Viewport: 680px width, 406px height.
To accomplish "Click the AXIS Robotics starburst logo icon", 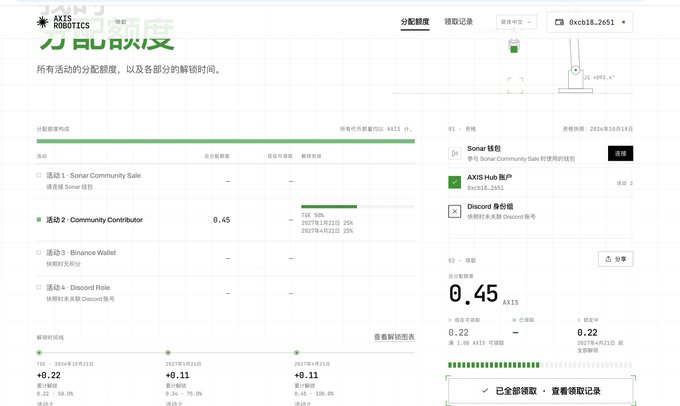I will pyautogui.click(x=42, y=22).
